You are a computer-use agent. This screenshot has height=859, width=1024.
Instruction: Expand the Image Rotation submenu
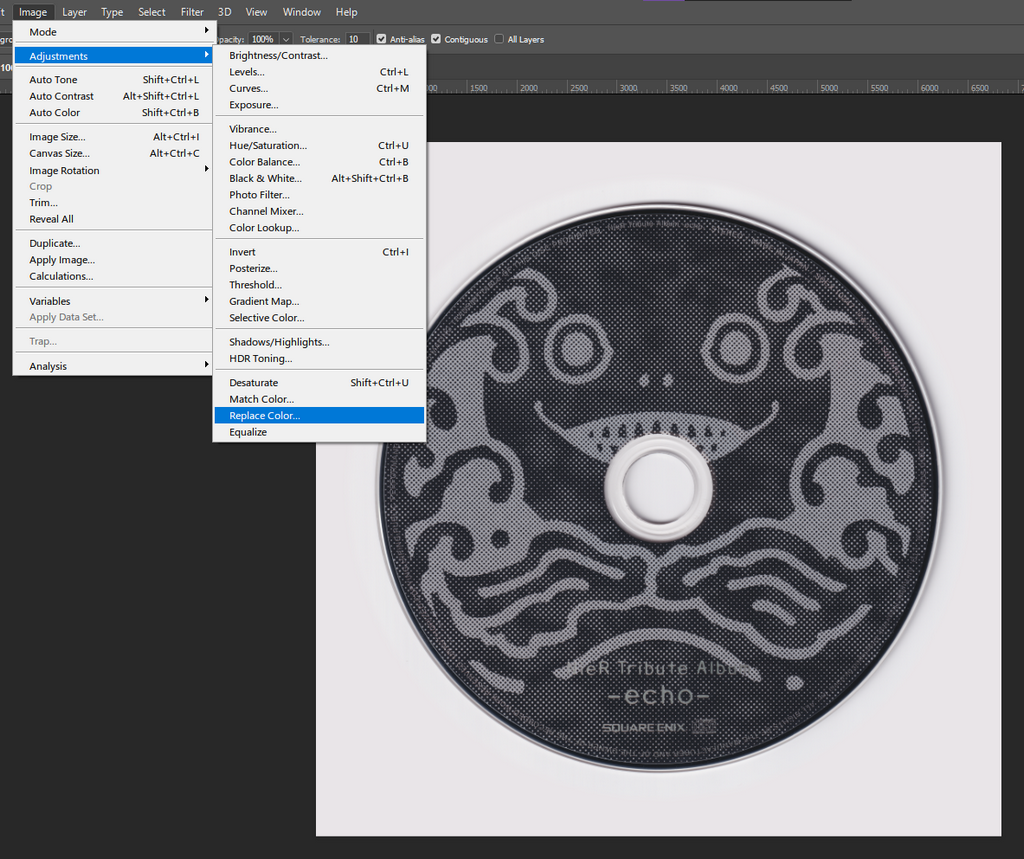(x=64, y=170)
